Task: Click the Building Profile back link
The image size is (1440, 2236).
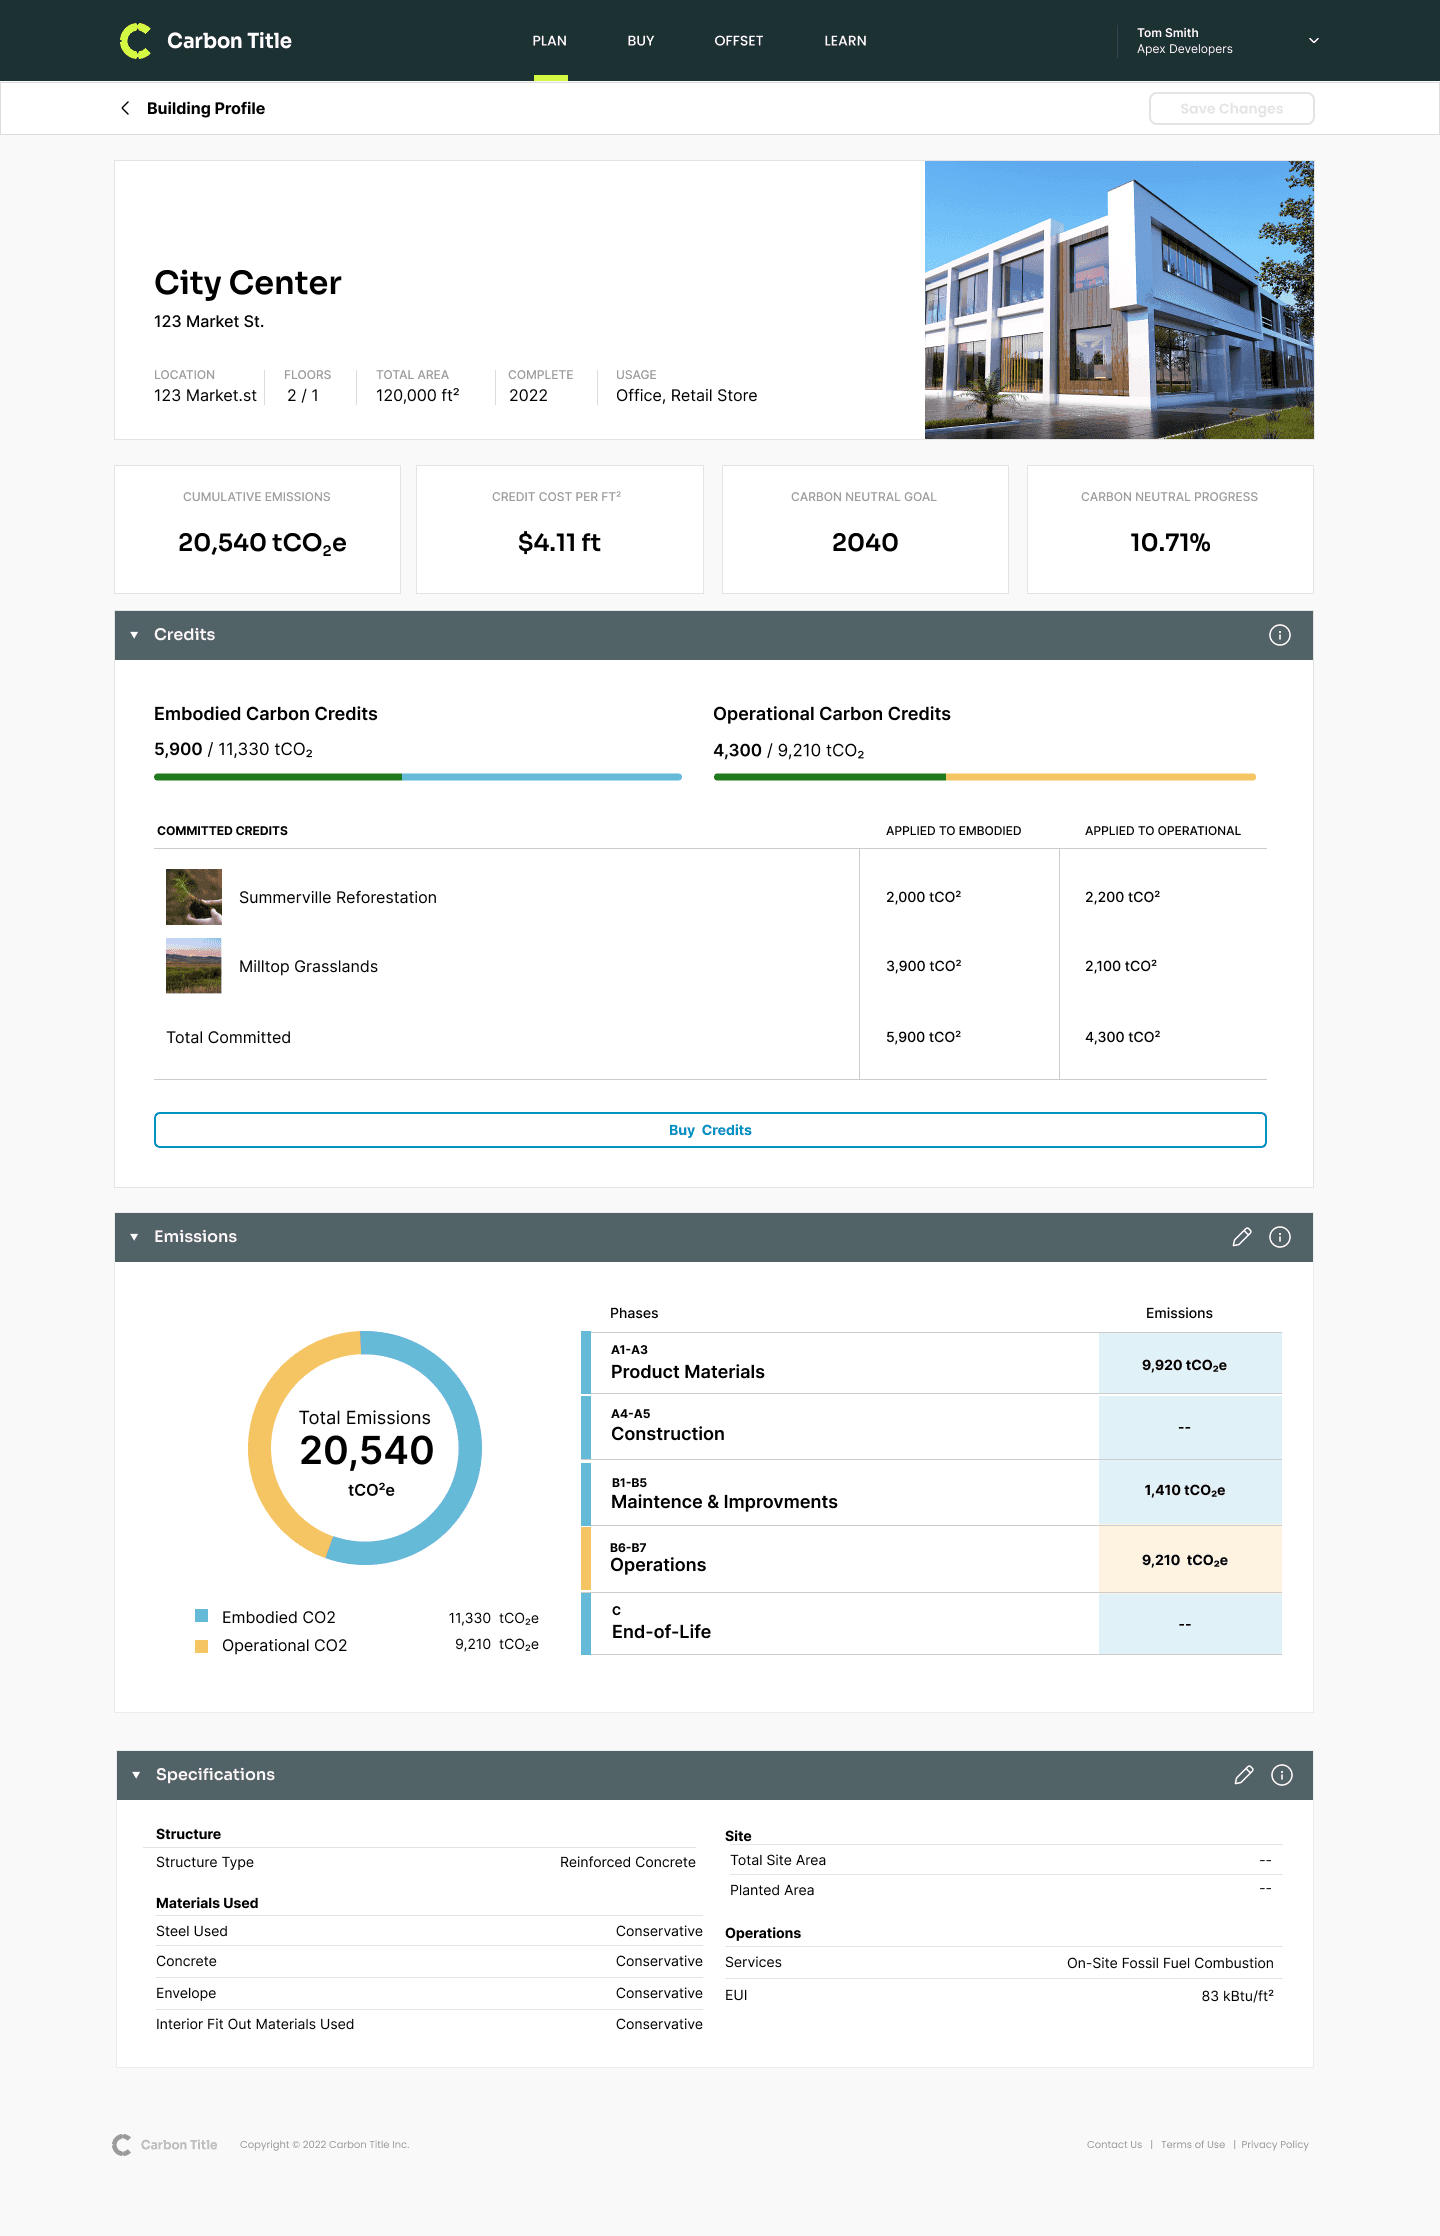Action: [x=206, y=108]
